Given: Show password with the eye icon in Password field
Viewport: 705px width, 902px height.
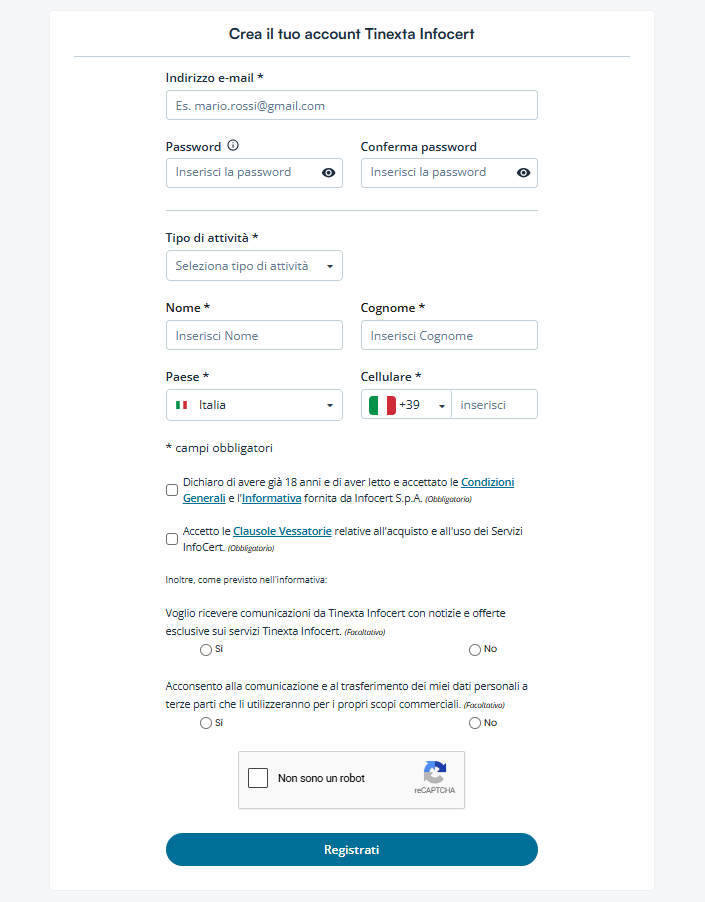Looking at the screenshot, I should click(x=328, y=173).
